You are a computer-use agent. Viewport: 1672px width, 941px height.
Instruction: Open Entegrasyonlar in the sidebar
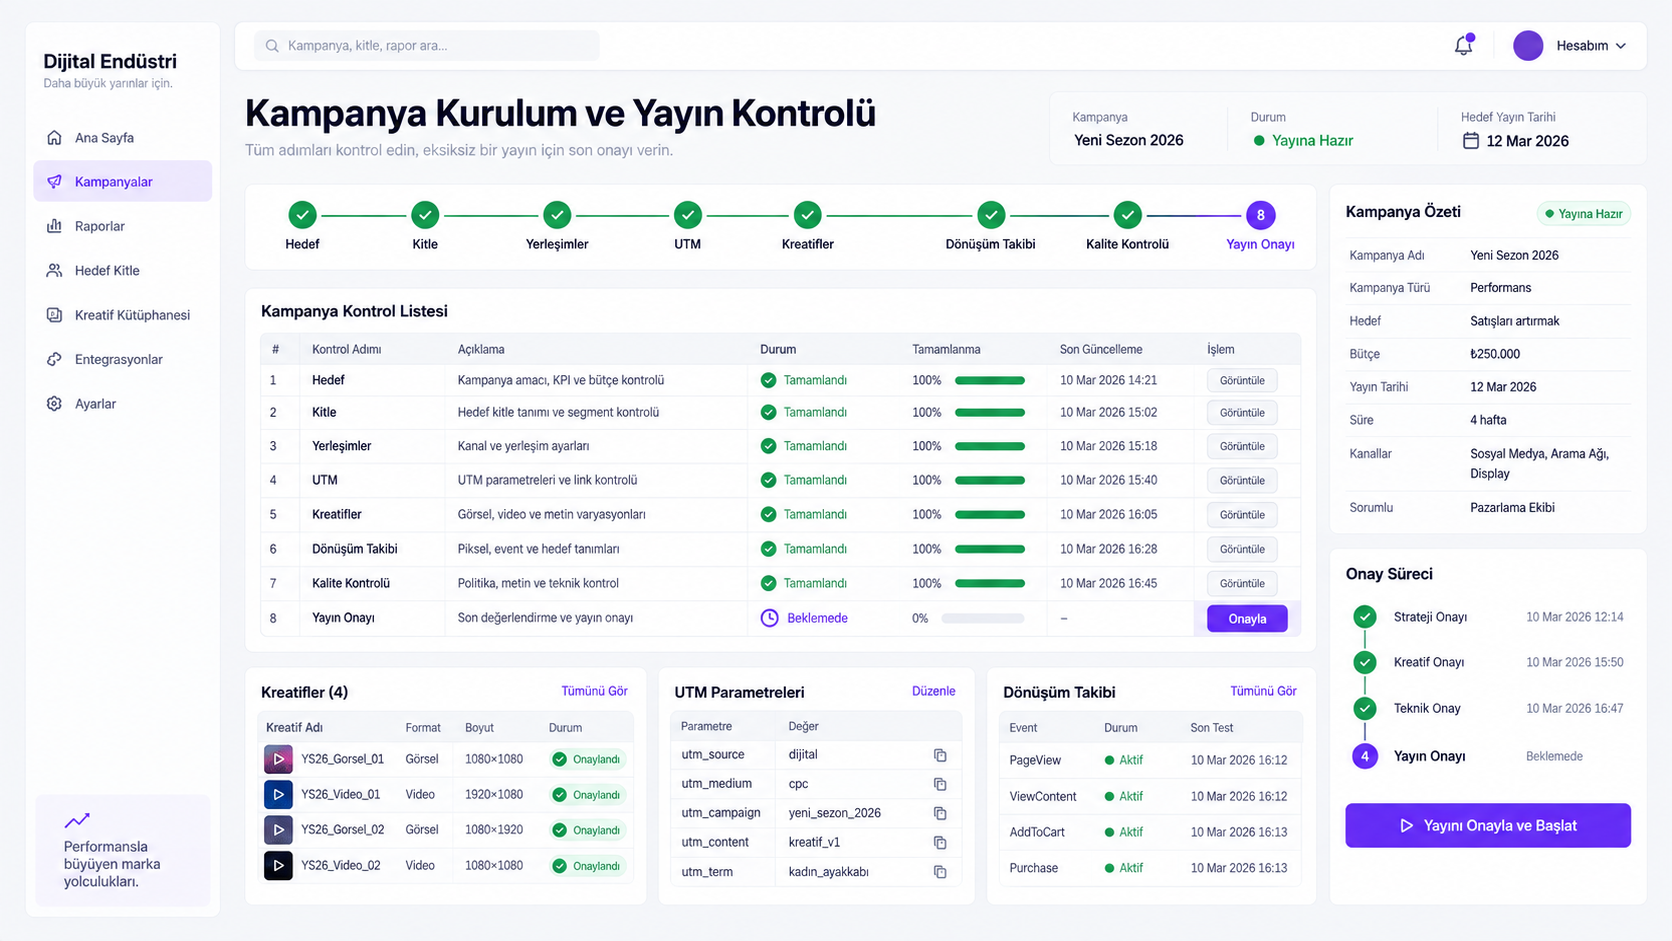click(122, 359)
